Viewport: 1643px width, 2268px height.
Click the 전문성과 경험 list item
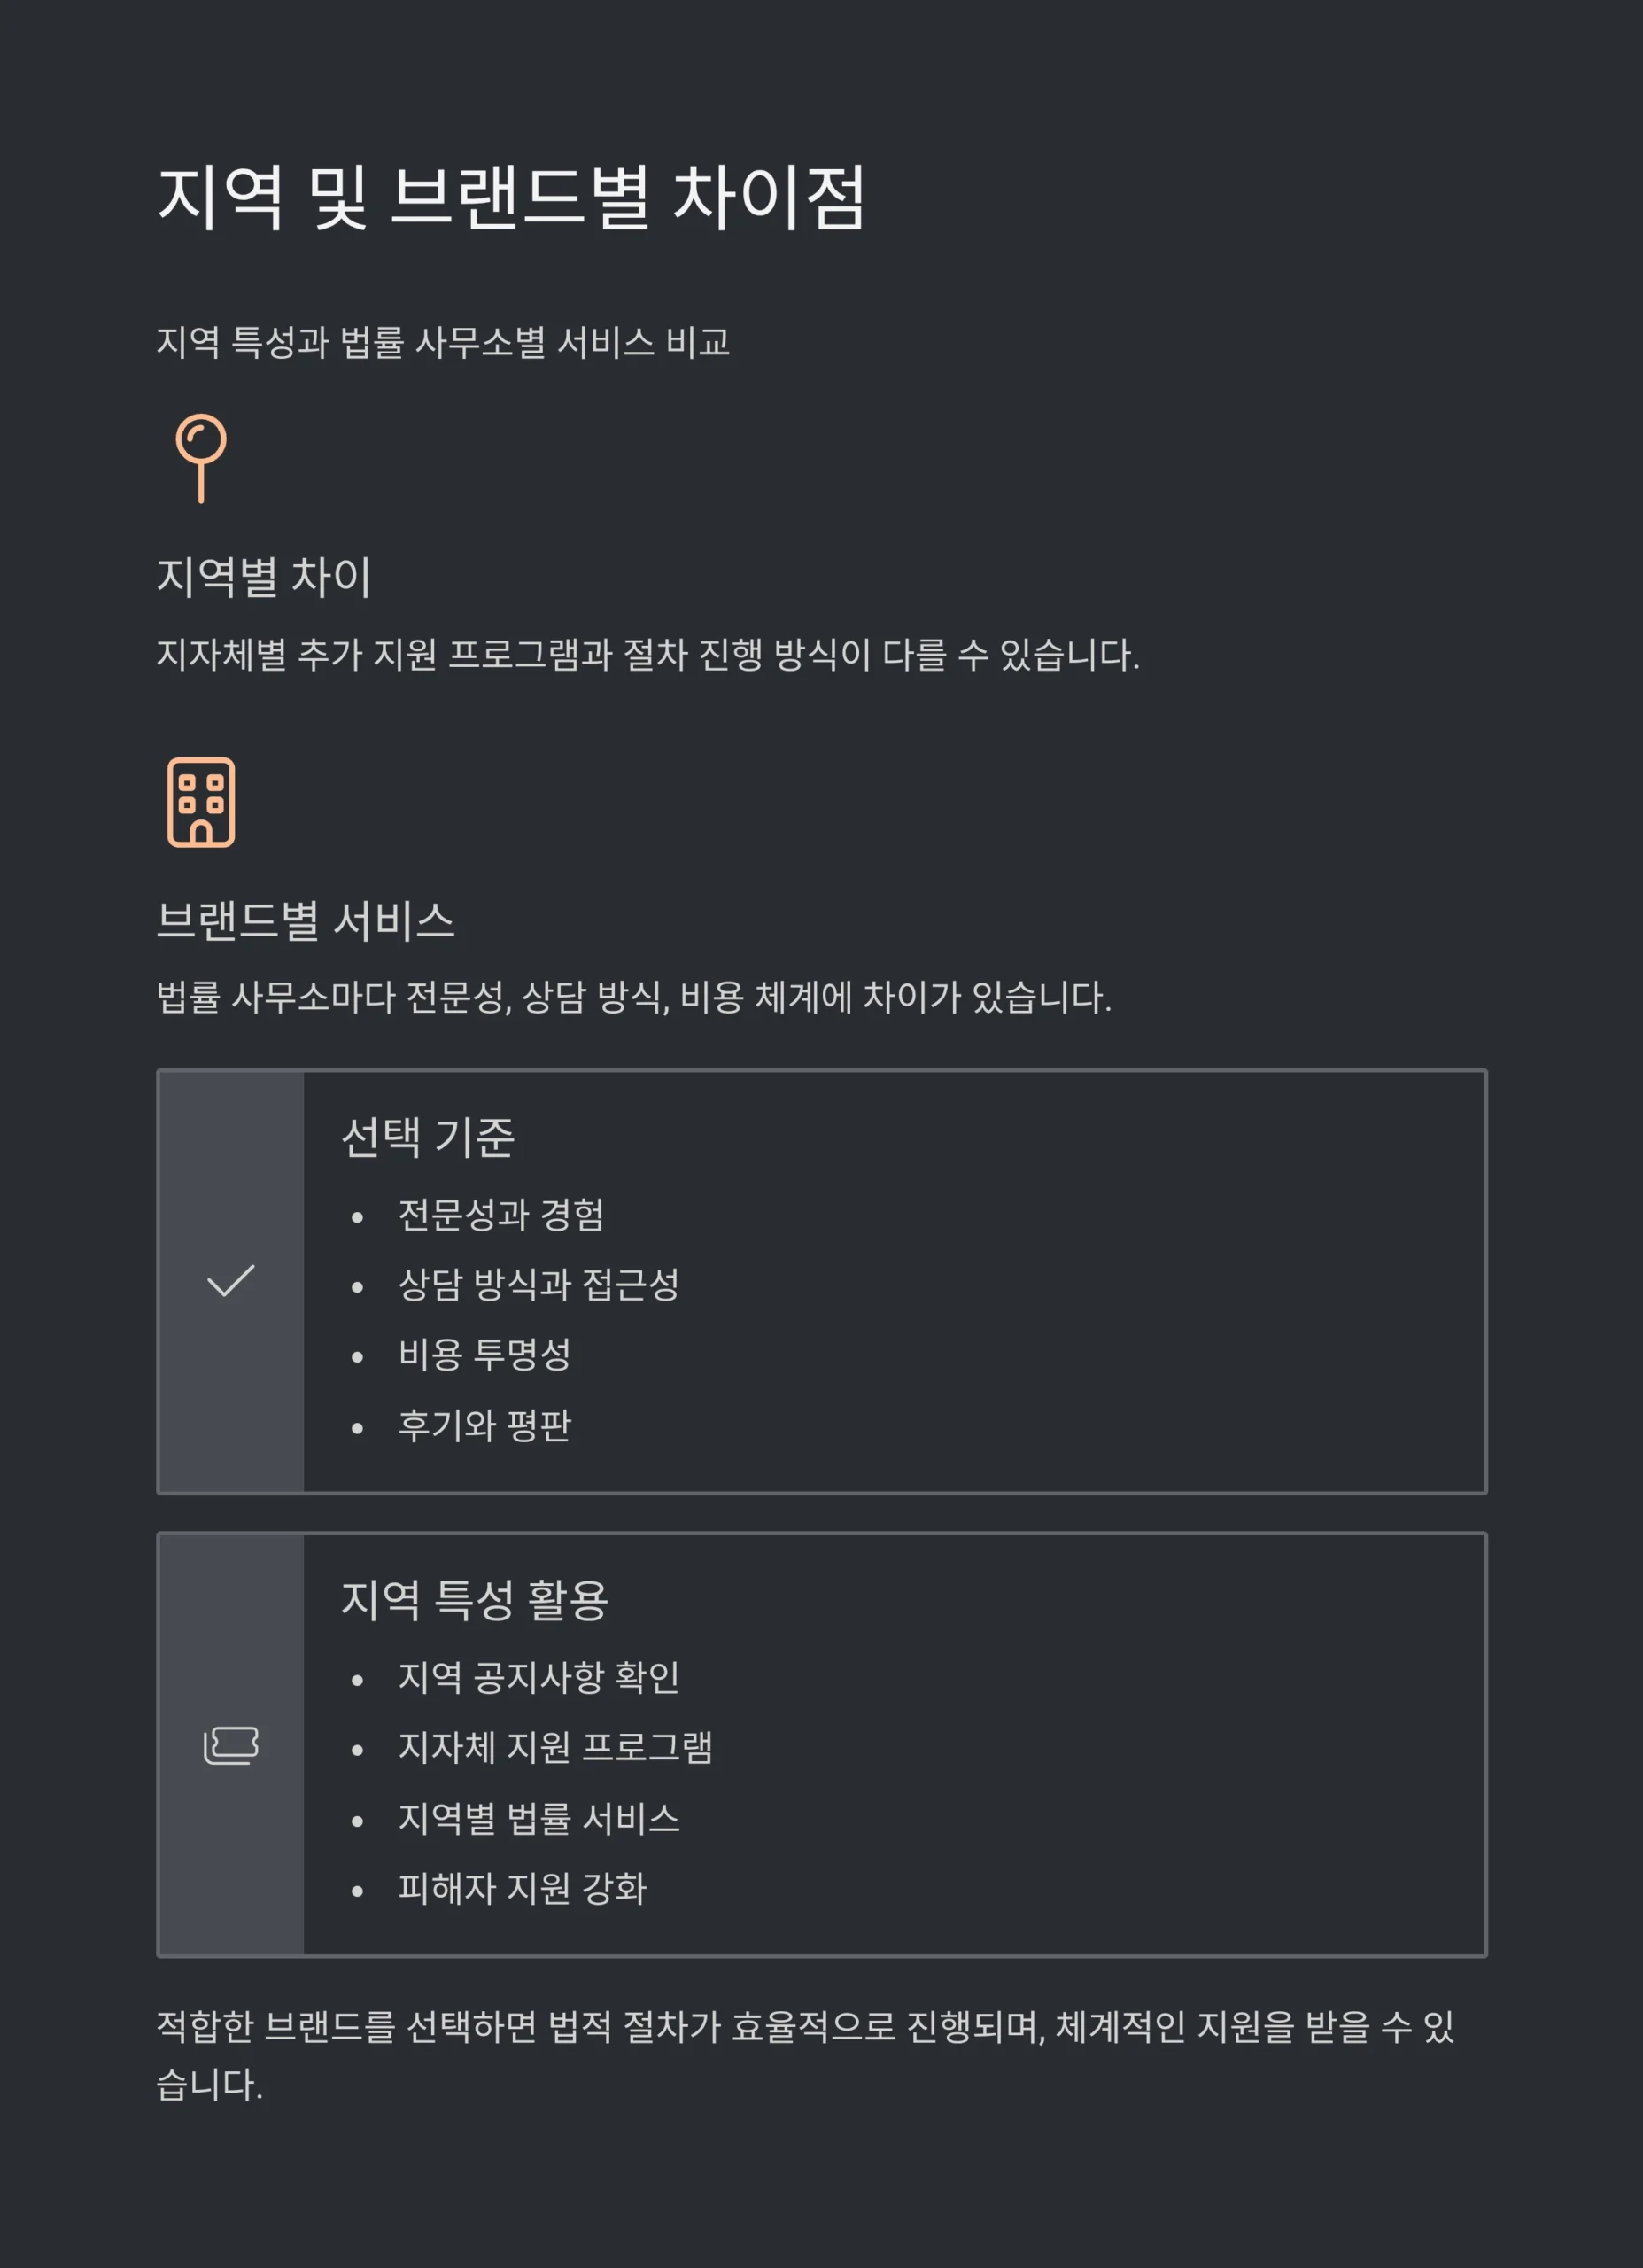click(501, 1215)
